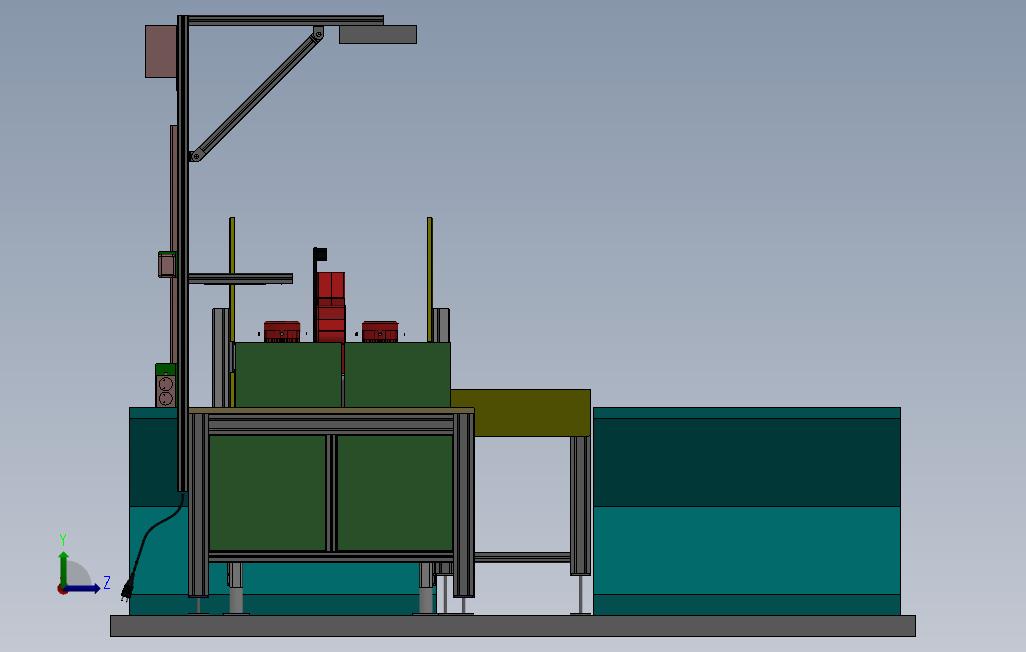Select the aluminum leg under the olive table
The image size is (1026, 652).
click(580, 505)
